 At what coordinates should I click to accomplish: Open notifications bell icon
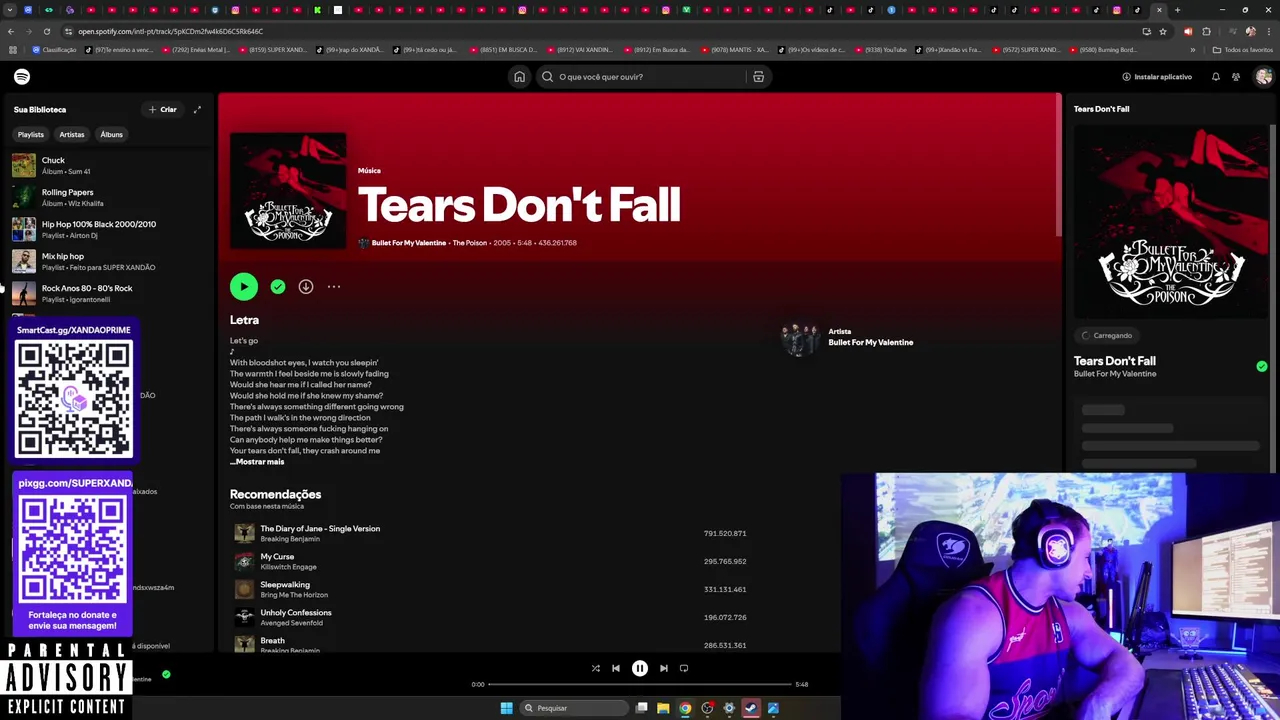click(x=1216, y=77)
